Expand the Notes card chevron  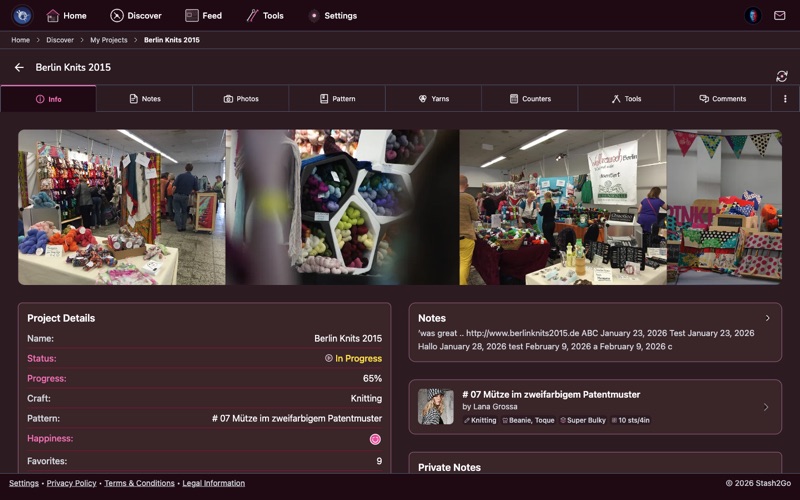pos(767,318)
